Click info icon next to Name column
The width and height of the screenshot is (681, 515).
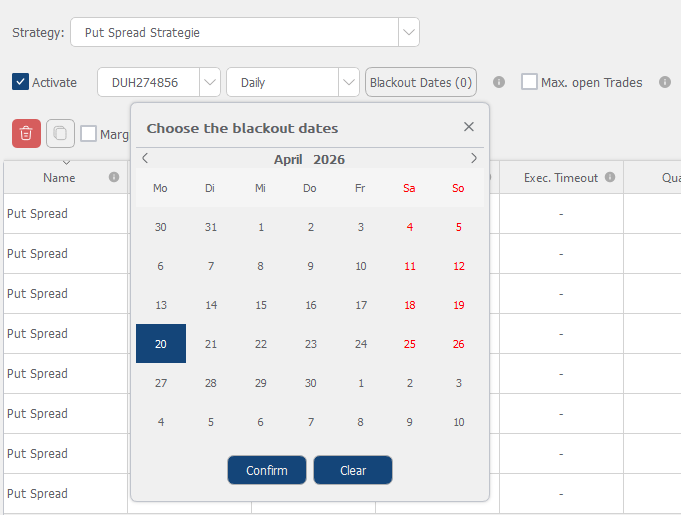114,178
